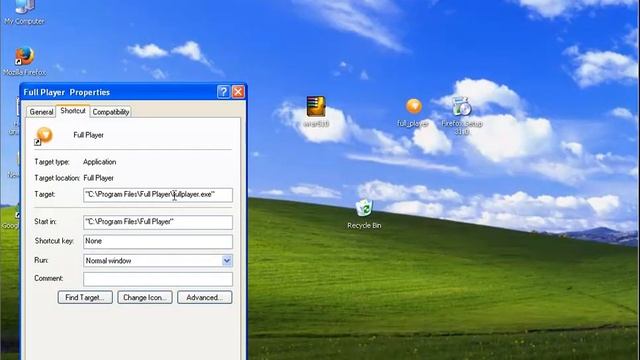This screenshot has height=360, width=640.
Task: Open the Run window mode dropdown
Action: click(x=227, y=260)
